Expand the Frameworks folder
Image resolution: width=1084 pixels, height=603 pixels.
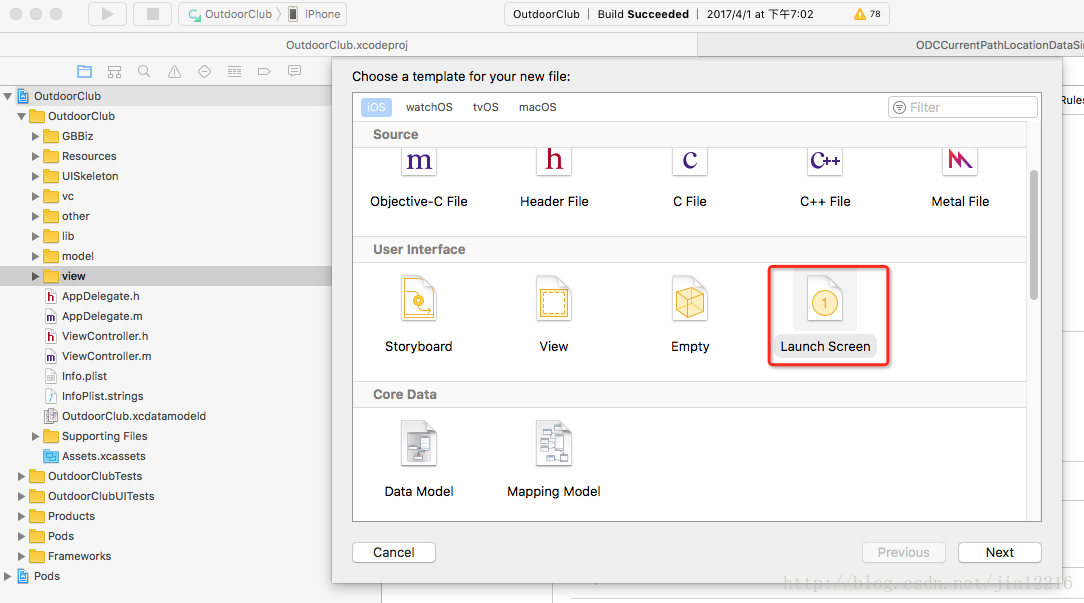coord(21,557)
